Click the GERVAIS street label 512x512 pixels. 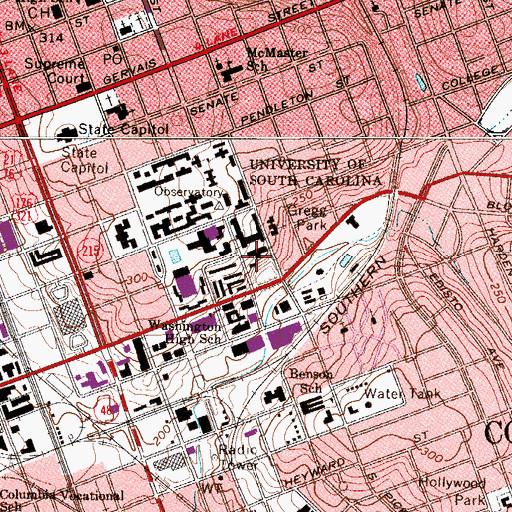[x=130, y=72]
